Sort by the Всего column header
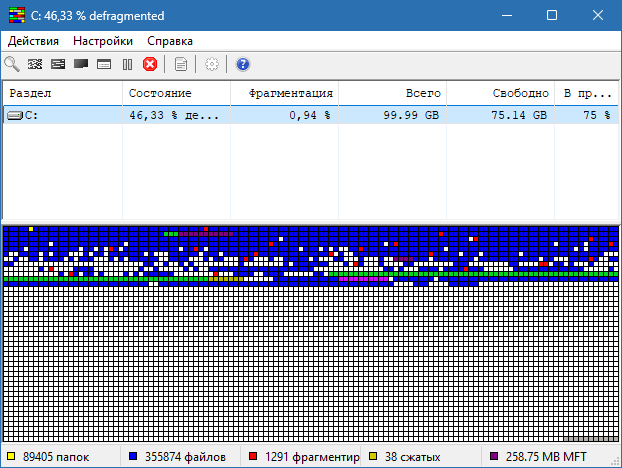Image resolution: width=622 pixels, height=468 pixels. [x=392, y=93]
